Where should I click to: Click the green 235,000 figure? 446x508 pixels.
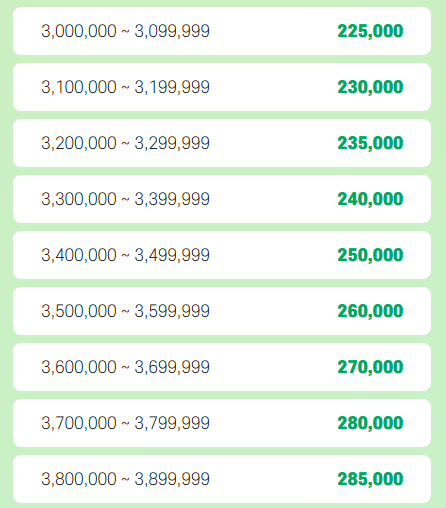[x=370, y=143]
